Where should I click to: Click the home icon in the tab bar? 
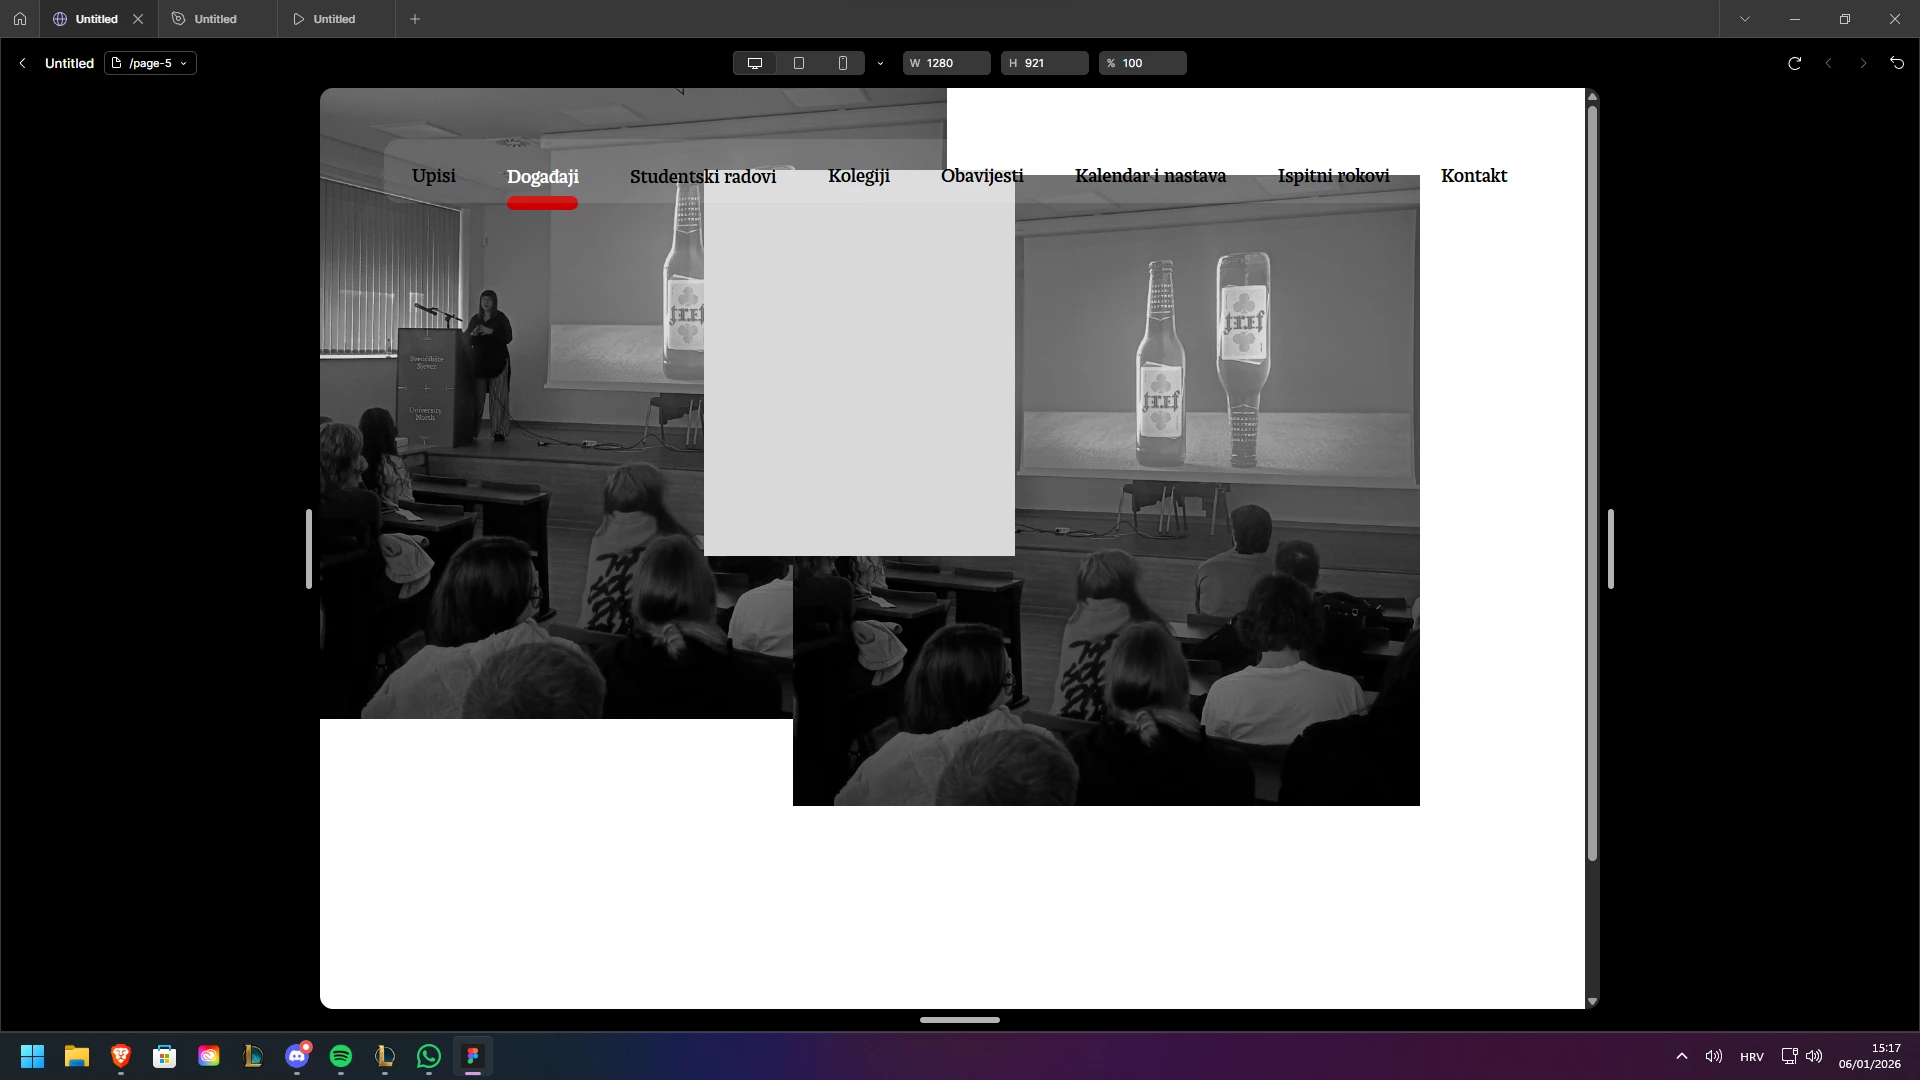click(x=20, y=18)
